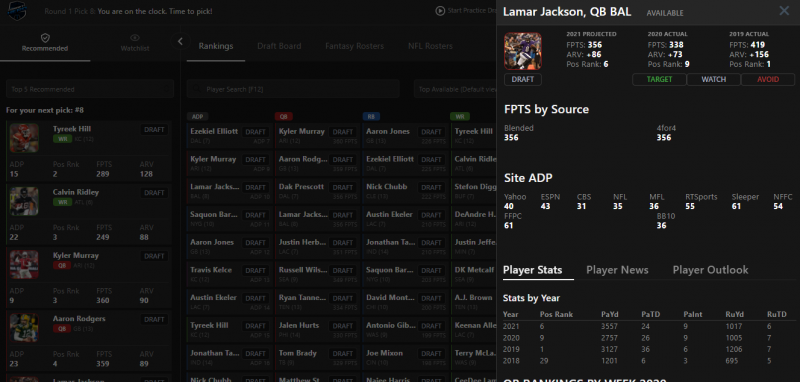Click the PaYd column header
800x382 pixels.
click(611, 315)
